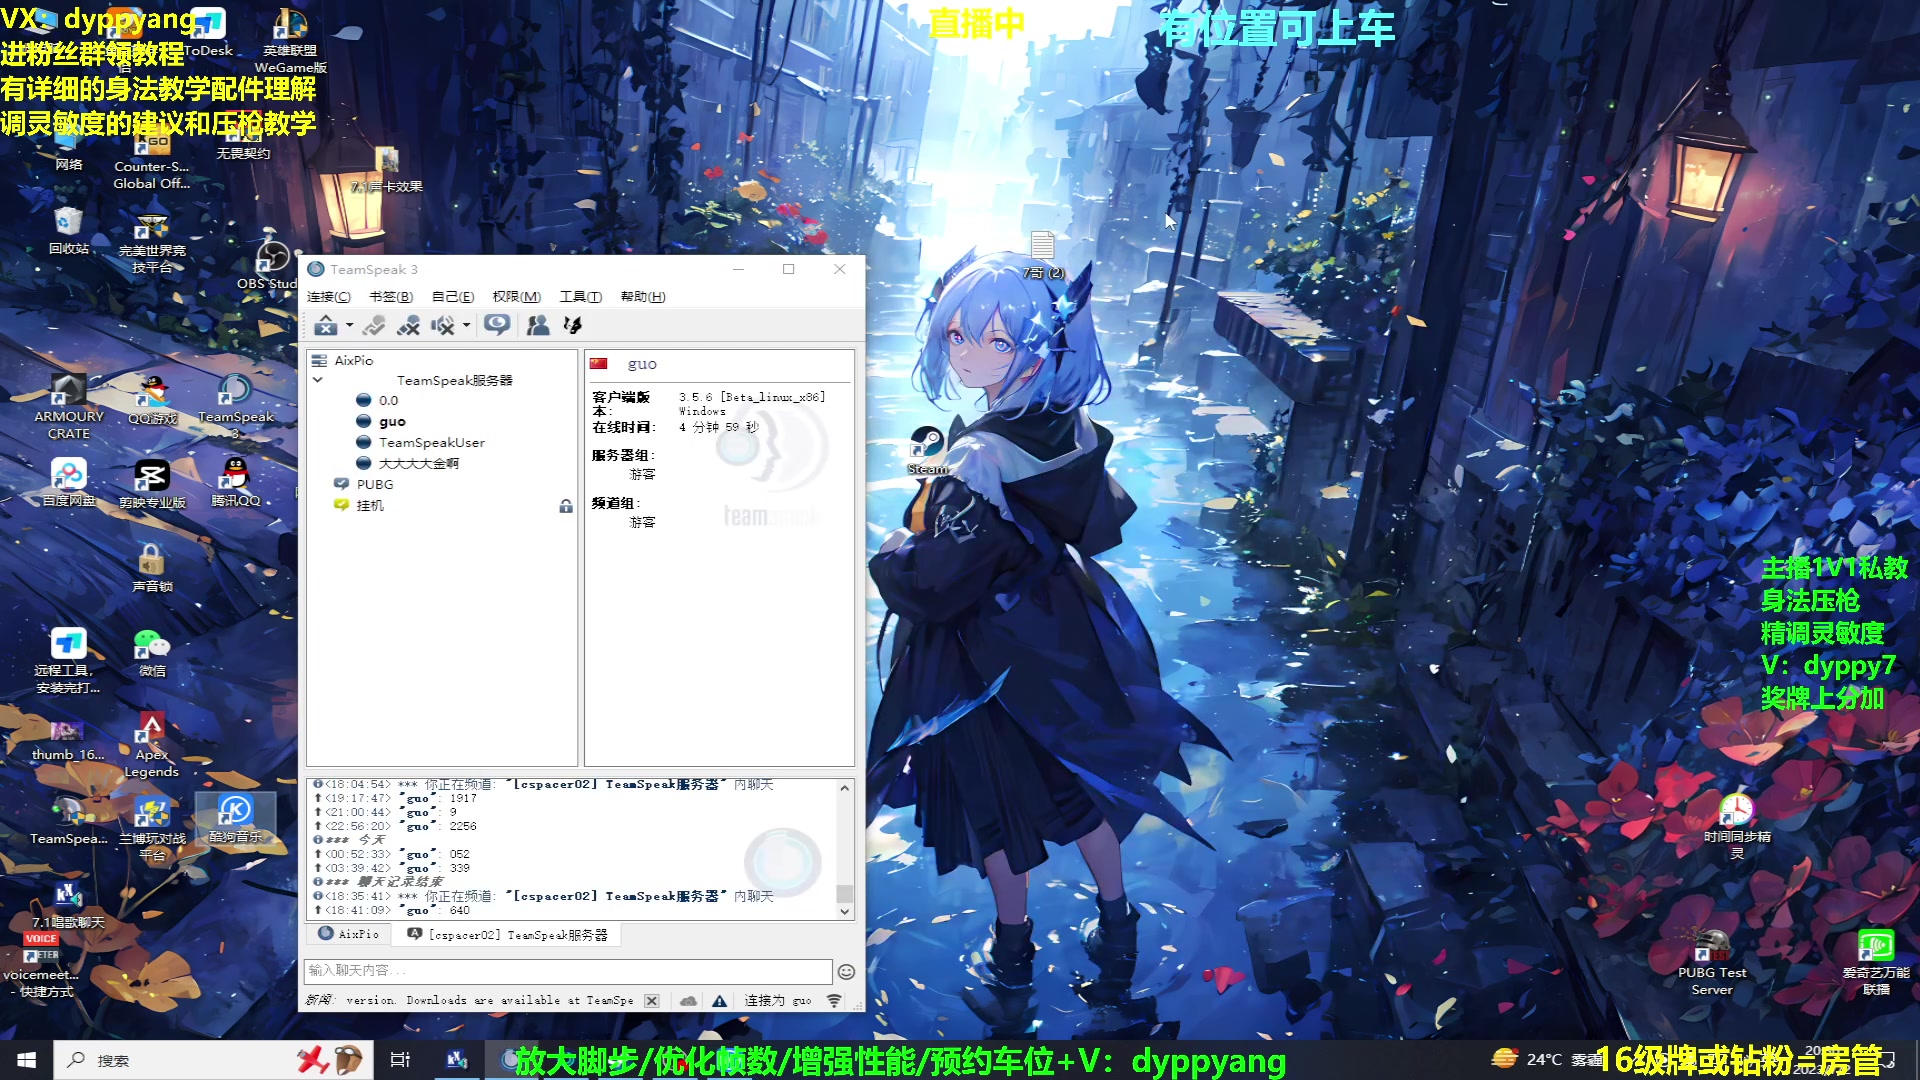Open the TeamSpeak 3 desktop shortcut

pos(235,407)
